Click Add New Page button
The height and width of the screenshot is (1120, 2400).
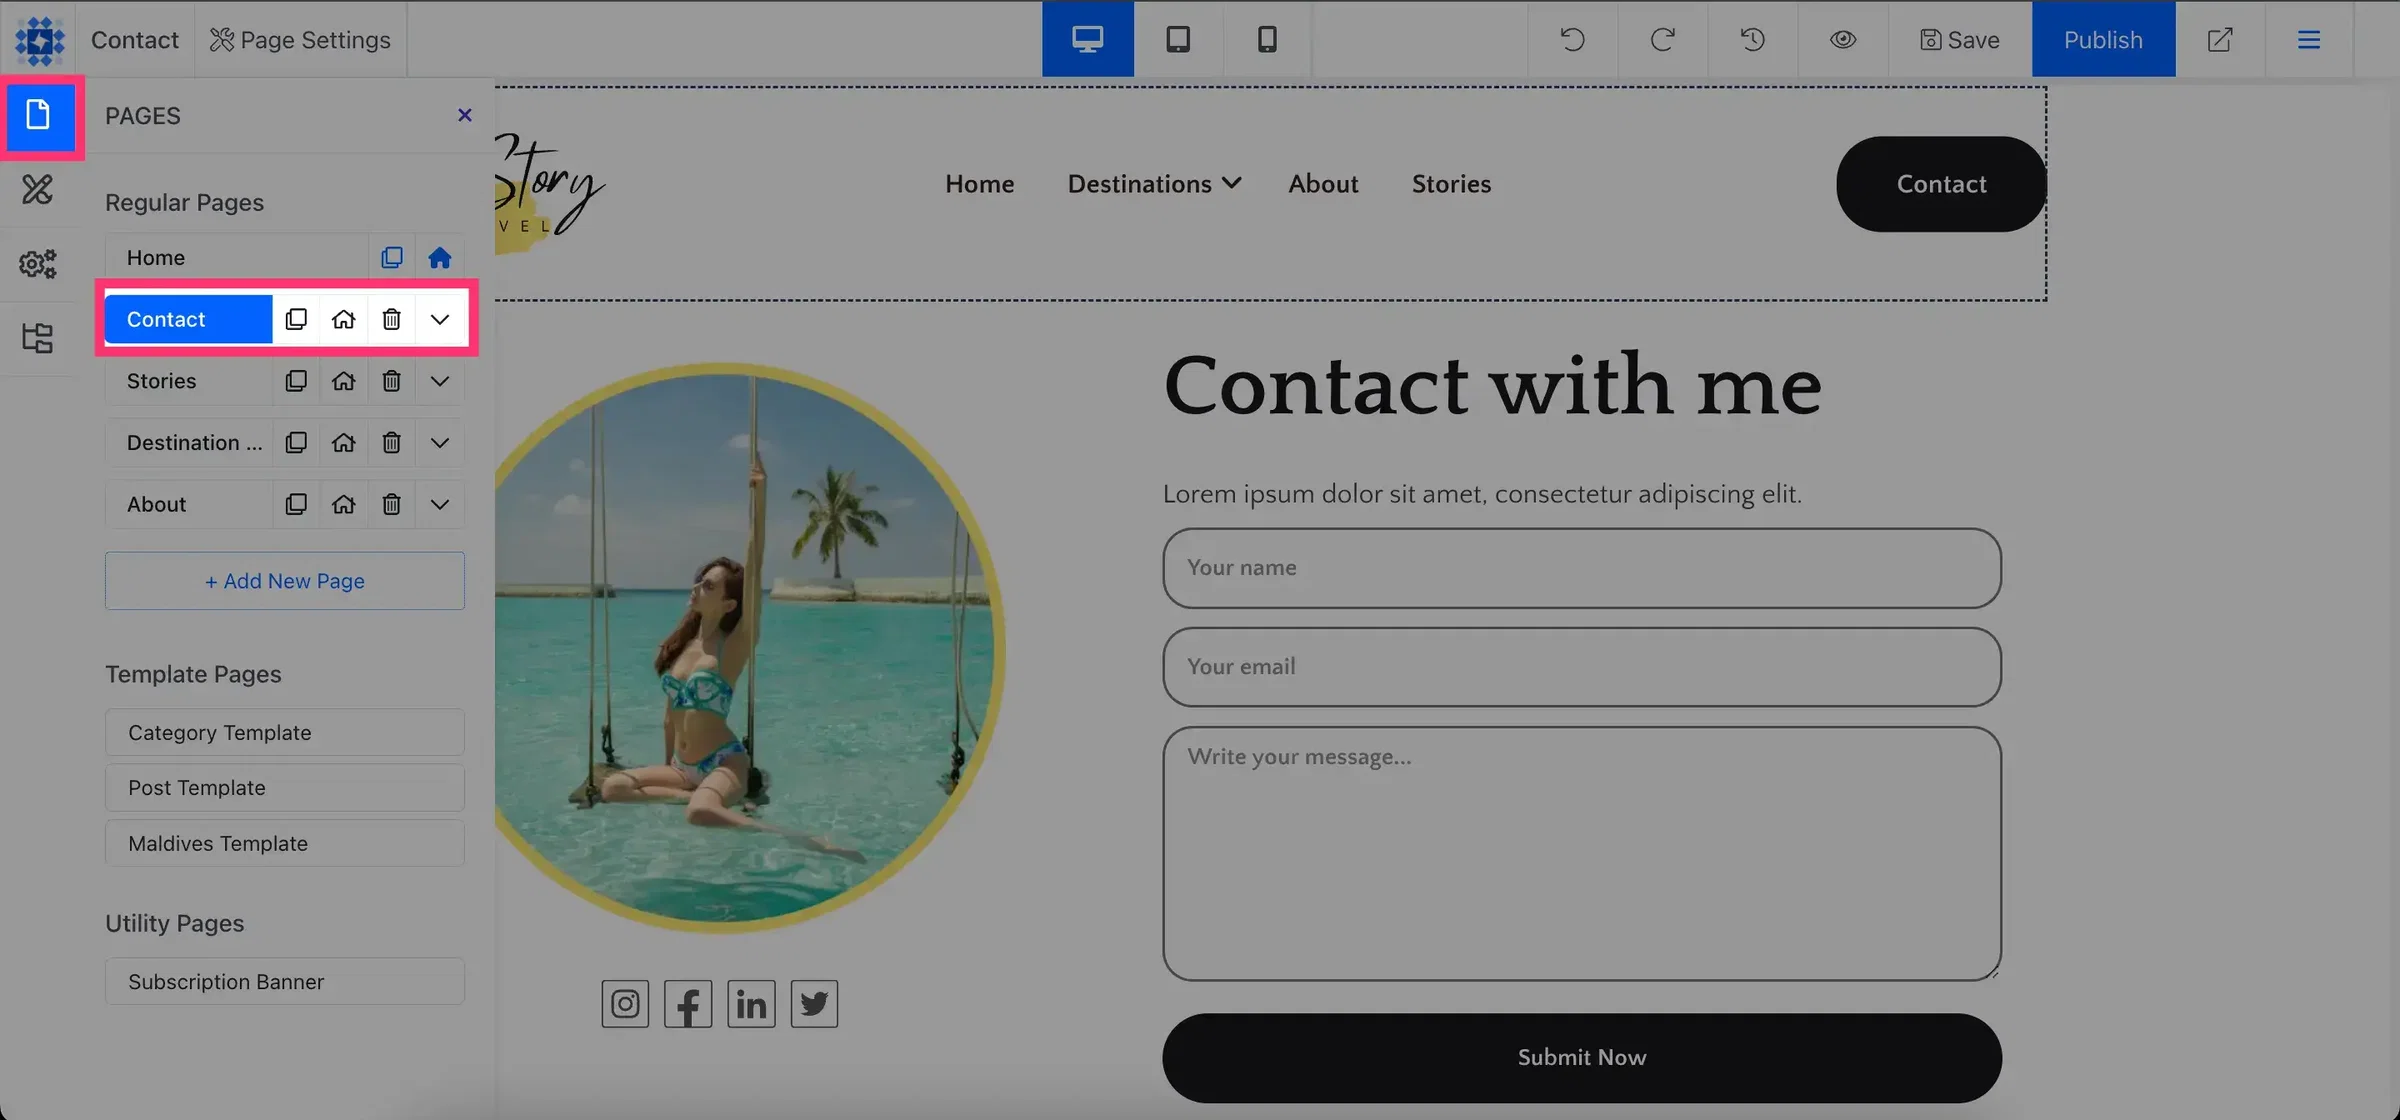[x=285, y=581]
